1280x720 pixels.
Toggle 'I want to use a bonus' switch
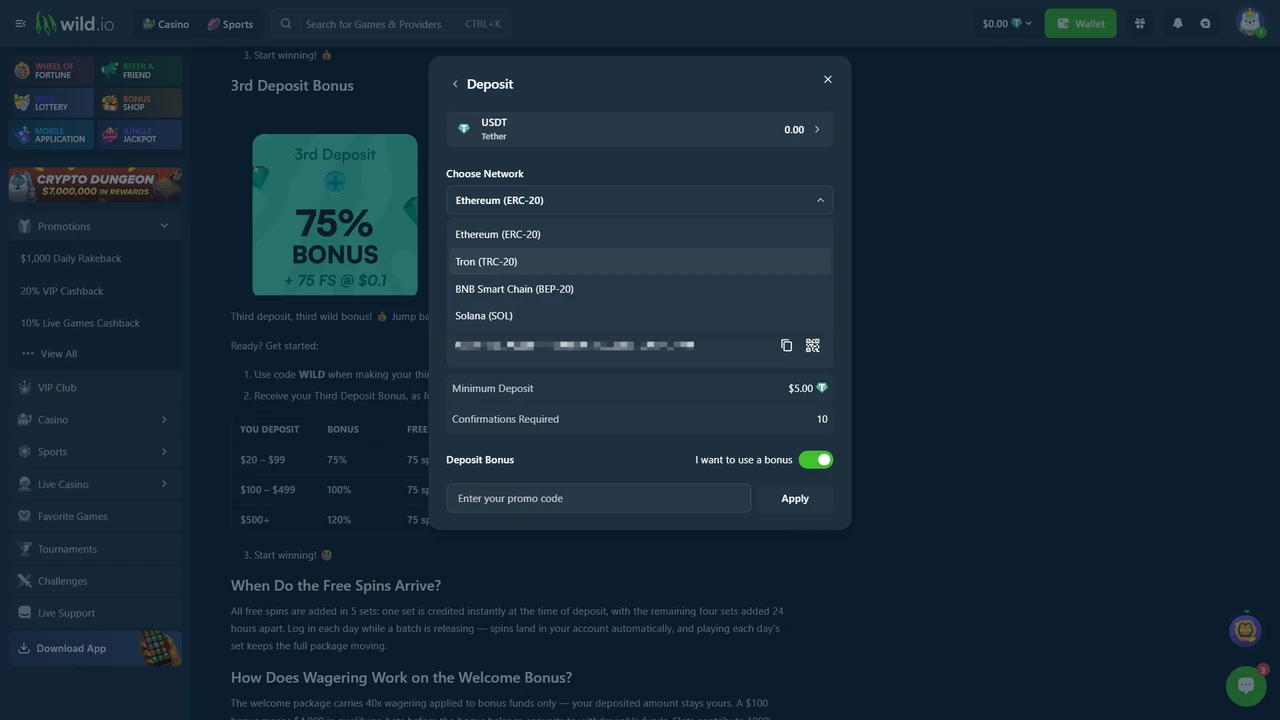(x=815, y=460)
